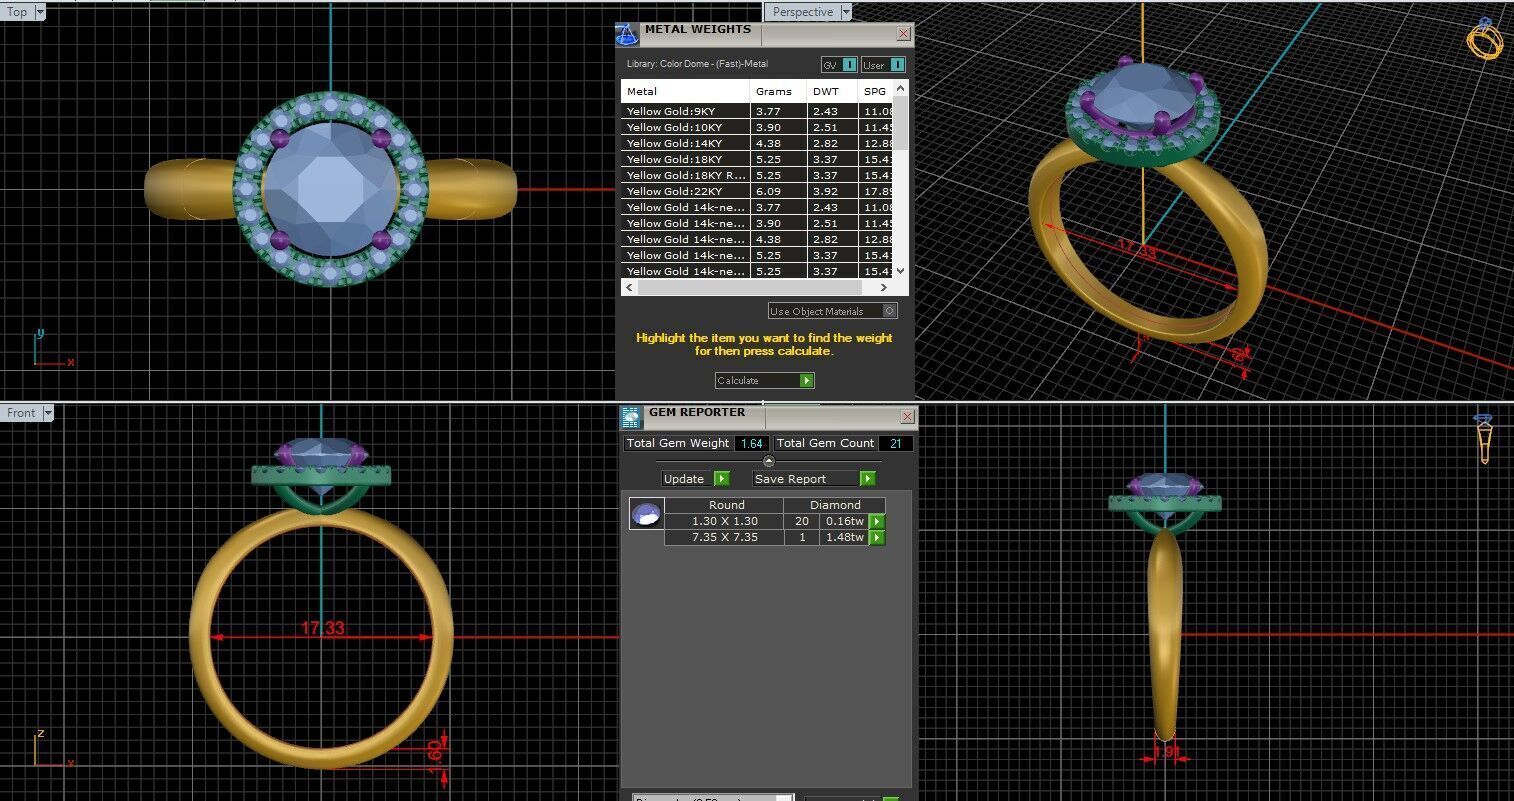Image resolution: width=1514 pixels, height=801 pixels.
Task: Enable Use Object Materials option
Action: click(889, 311)
